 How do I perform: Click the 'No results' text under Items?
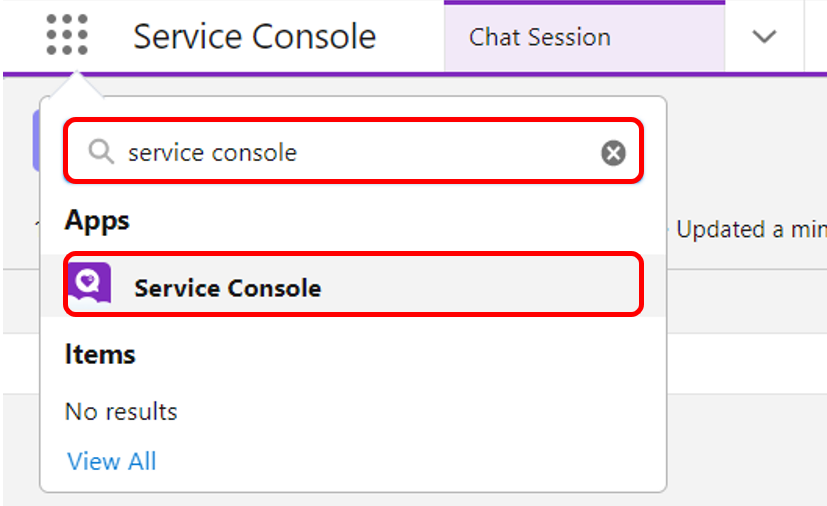pos(121,411)
